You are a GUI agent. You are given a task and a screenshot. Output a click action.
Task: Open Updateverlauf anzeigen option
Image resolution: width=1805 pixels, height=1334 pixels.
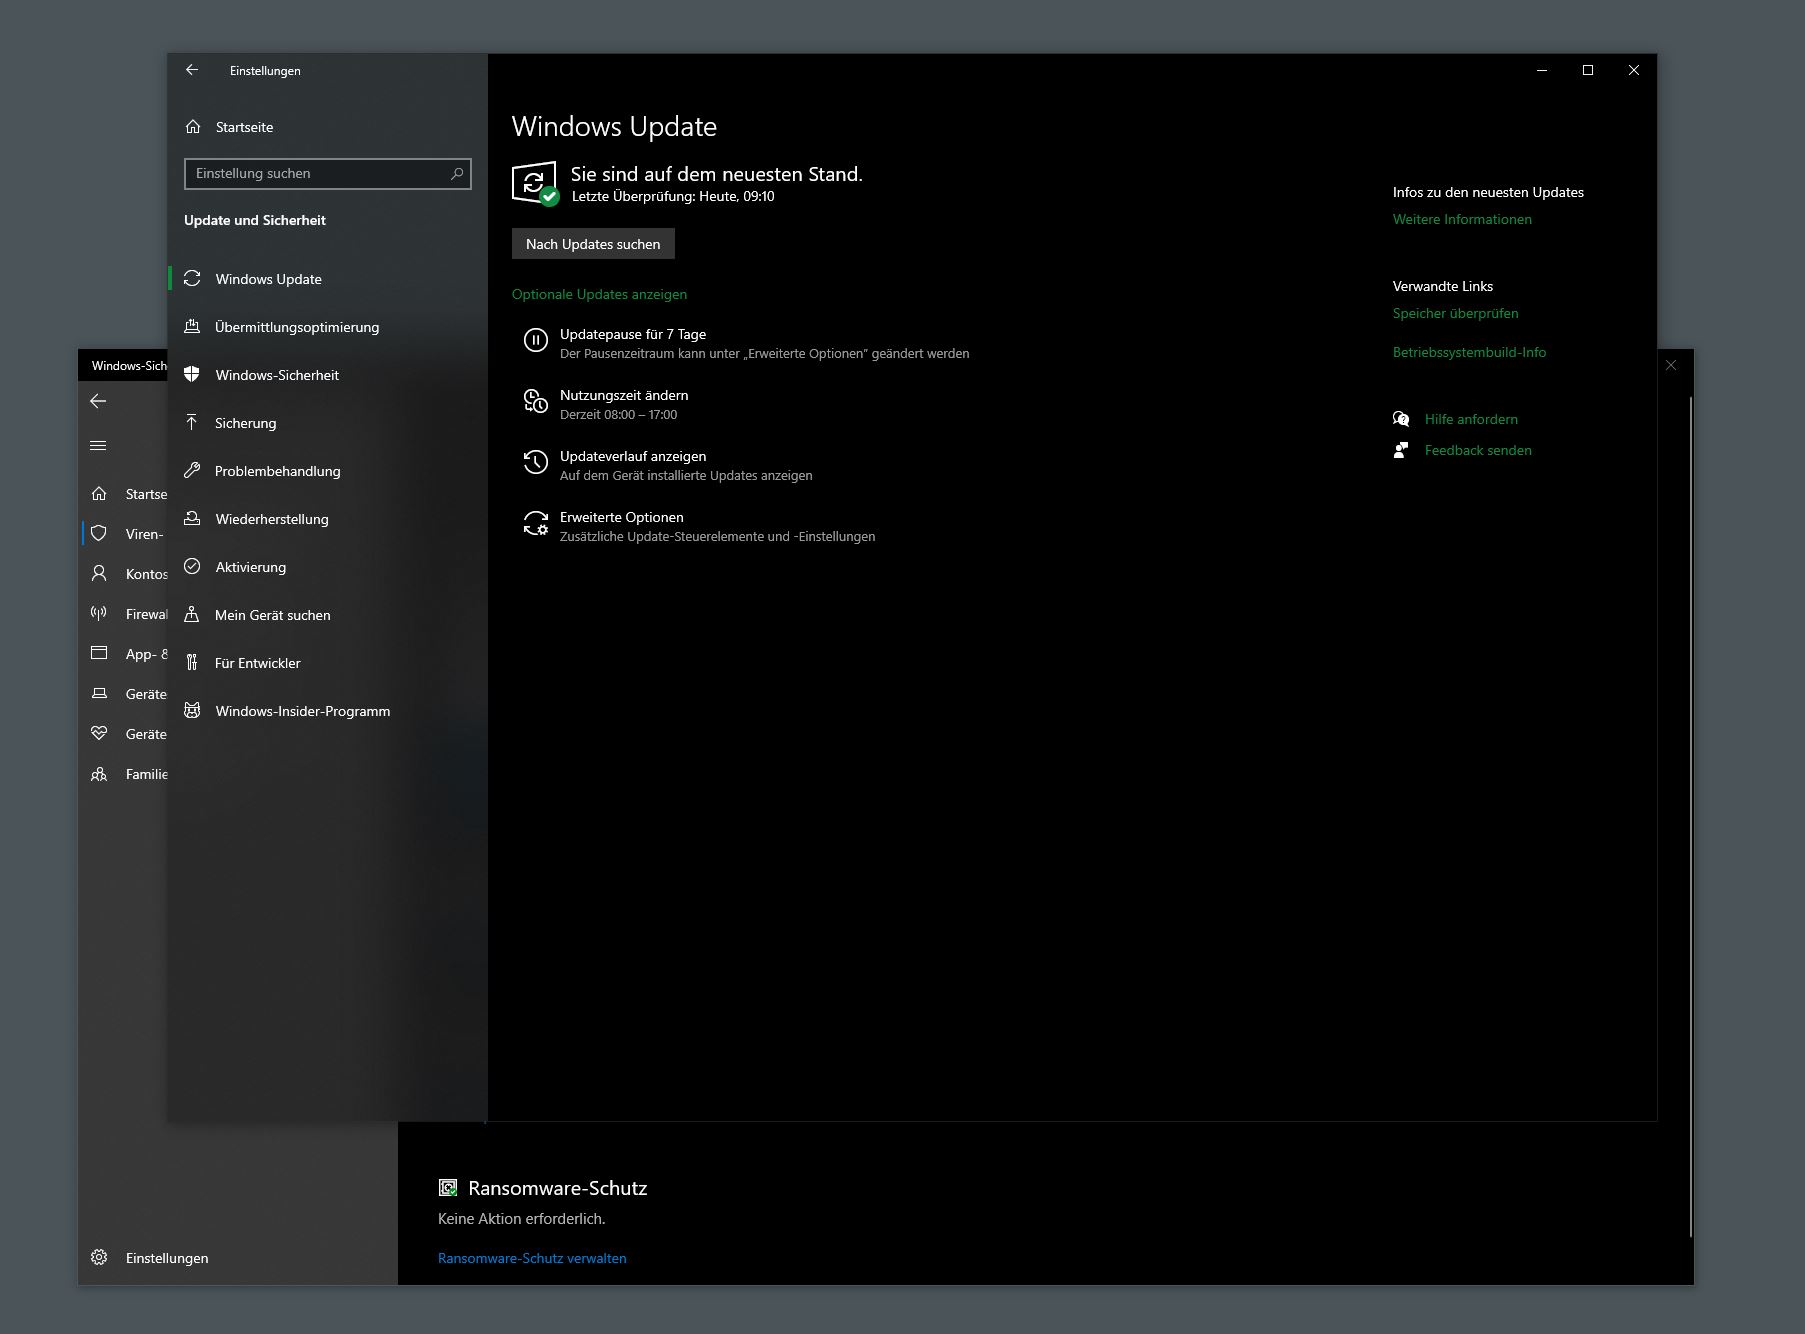(668, 465)
